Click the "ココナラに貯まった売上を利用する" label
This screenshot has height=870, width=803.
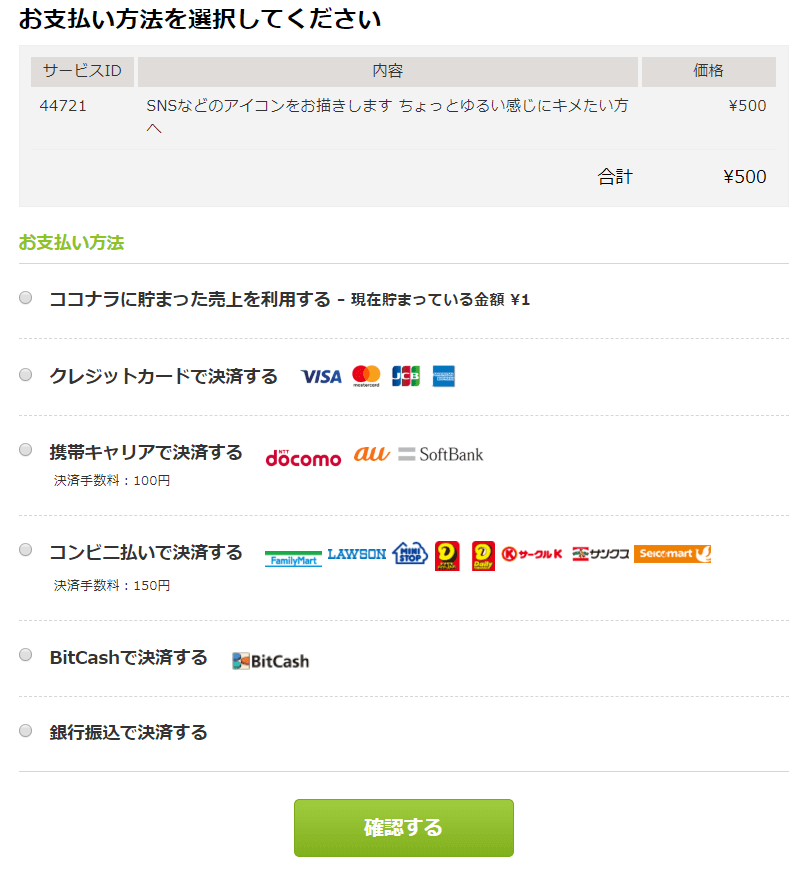pos(190,300)
